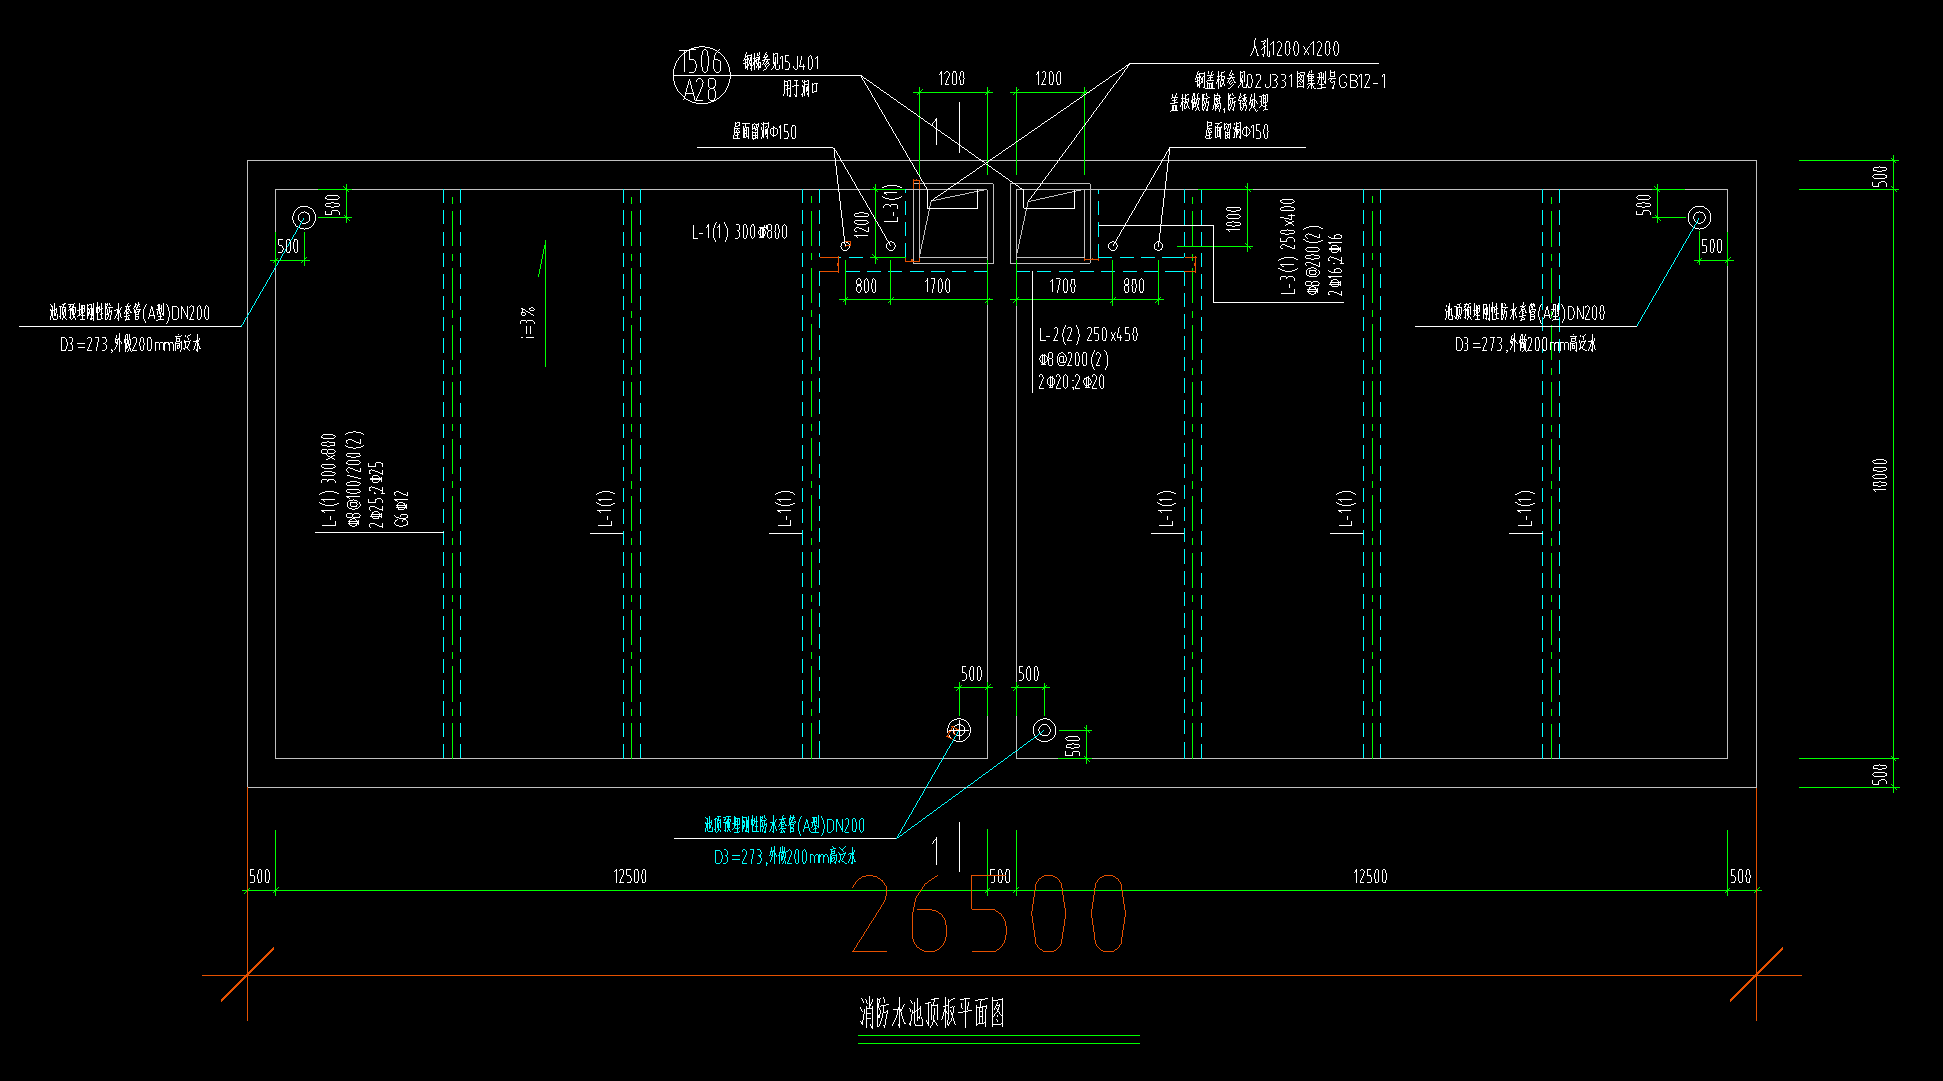
Task: Click the 2Φ20;2Φ20 rebar annotation
Action: pyautogui.click(x=1071, y=382)
